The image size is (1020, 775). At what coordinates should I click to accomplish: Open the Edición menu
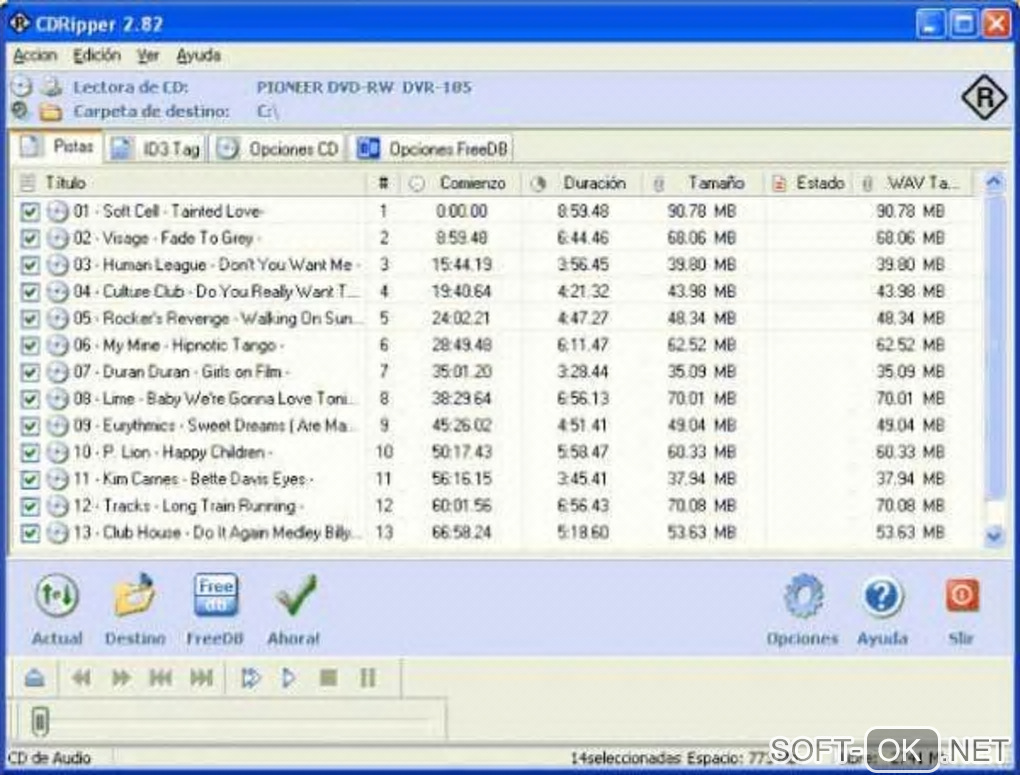97,56
